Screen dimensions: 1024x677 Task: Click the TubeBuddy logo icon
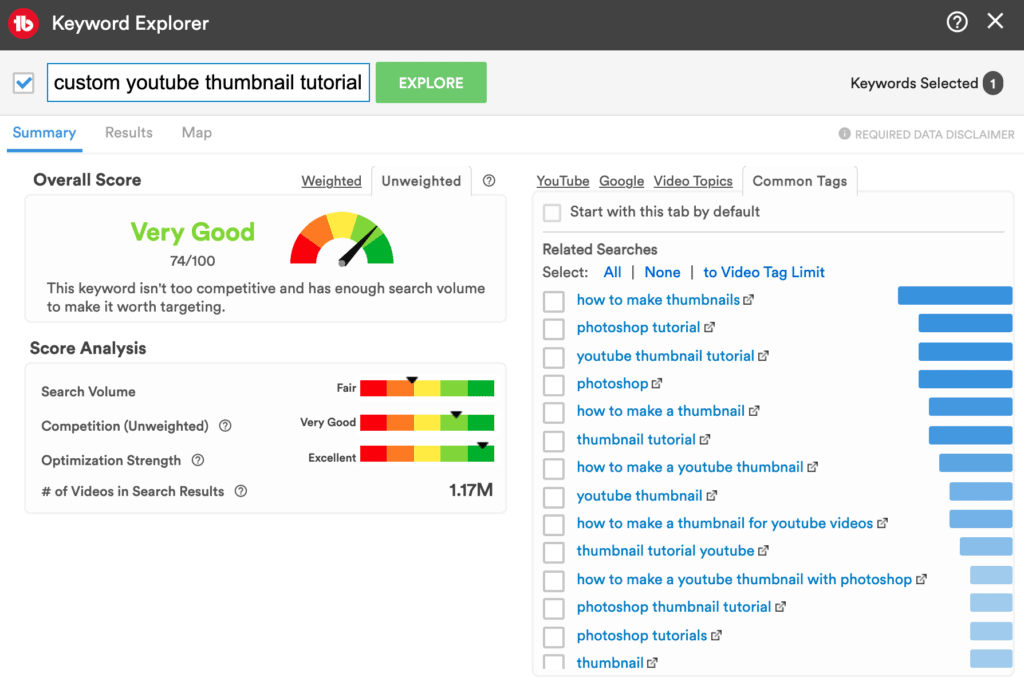point(23,23)
